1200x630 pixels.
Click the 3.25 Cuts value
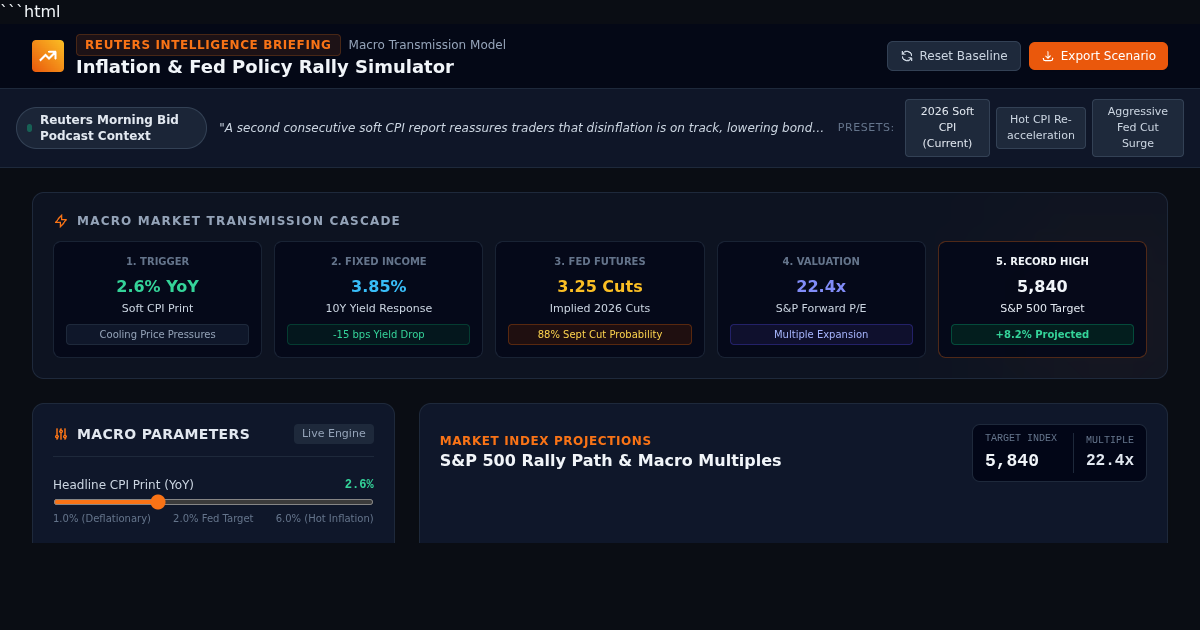pos(600,287)
